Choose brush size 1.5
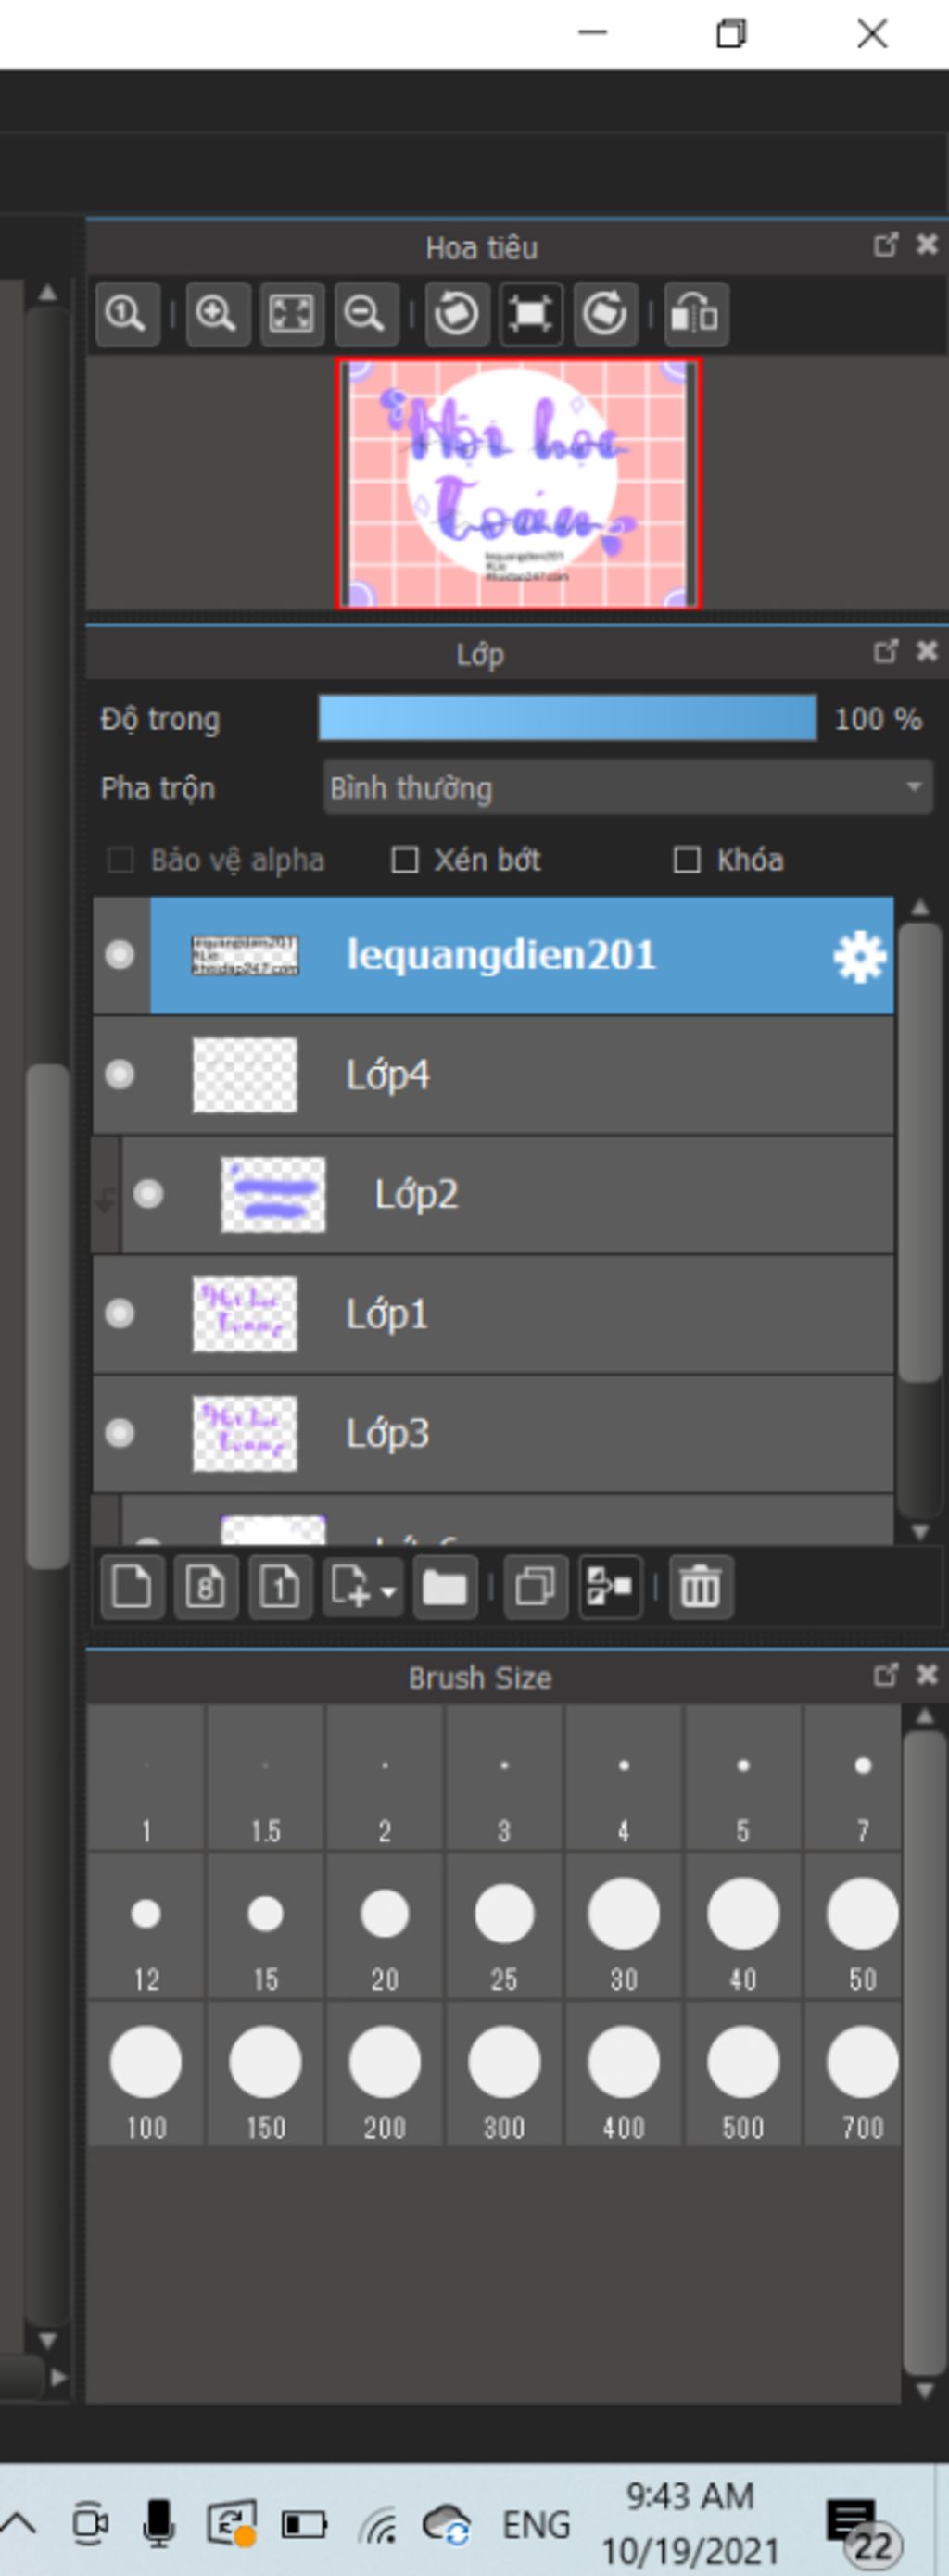The image size is (949, 2576). pos(265,1779)
